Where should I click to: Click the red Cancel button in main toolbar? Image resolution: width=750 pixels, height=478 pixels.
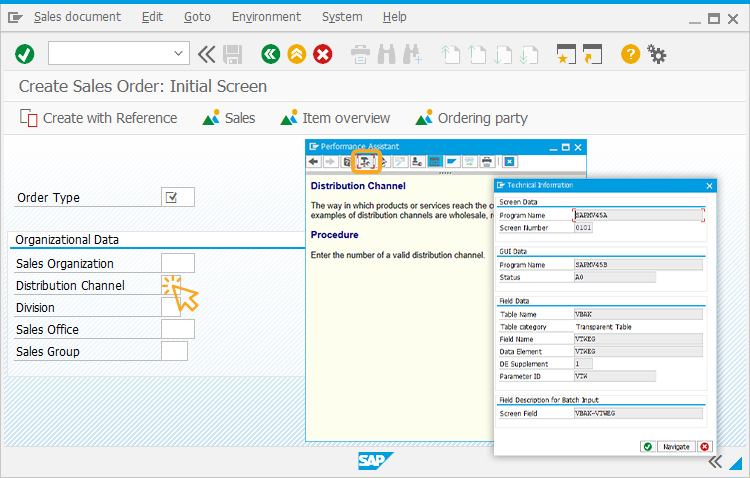tap(323, 54)
